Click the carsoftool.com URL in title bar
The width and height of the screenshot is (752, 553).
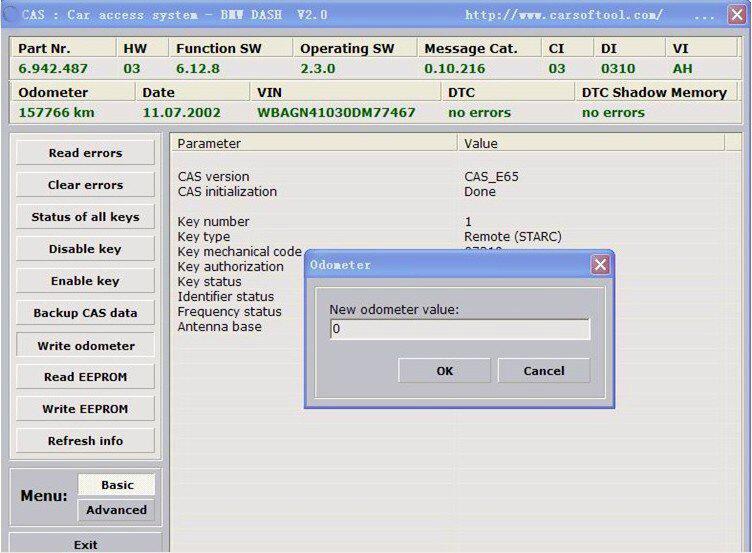coord(564,15)
